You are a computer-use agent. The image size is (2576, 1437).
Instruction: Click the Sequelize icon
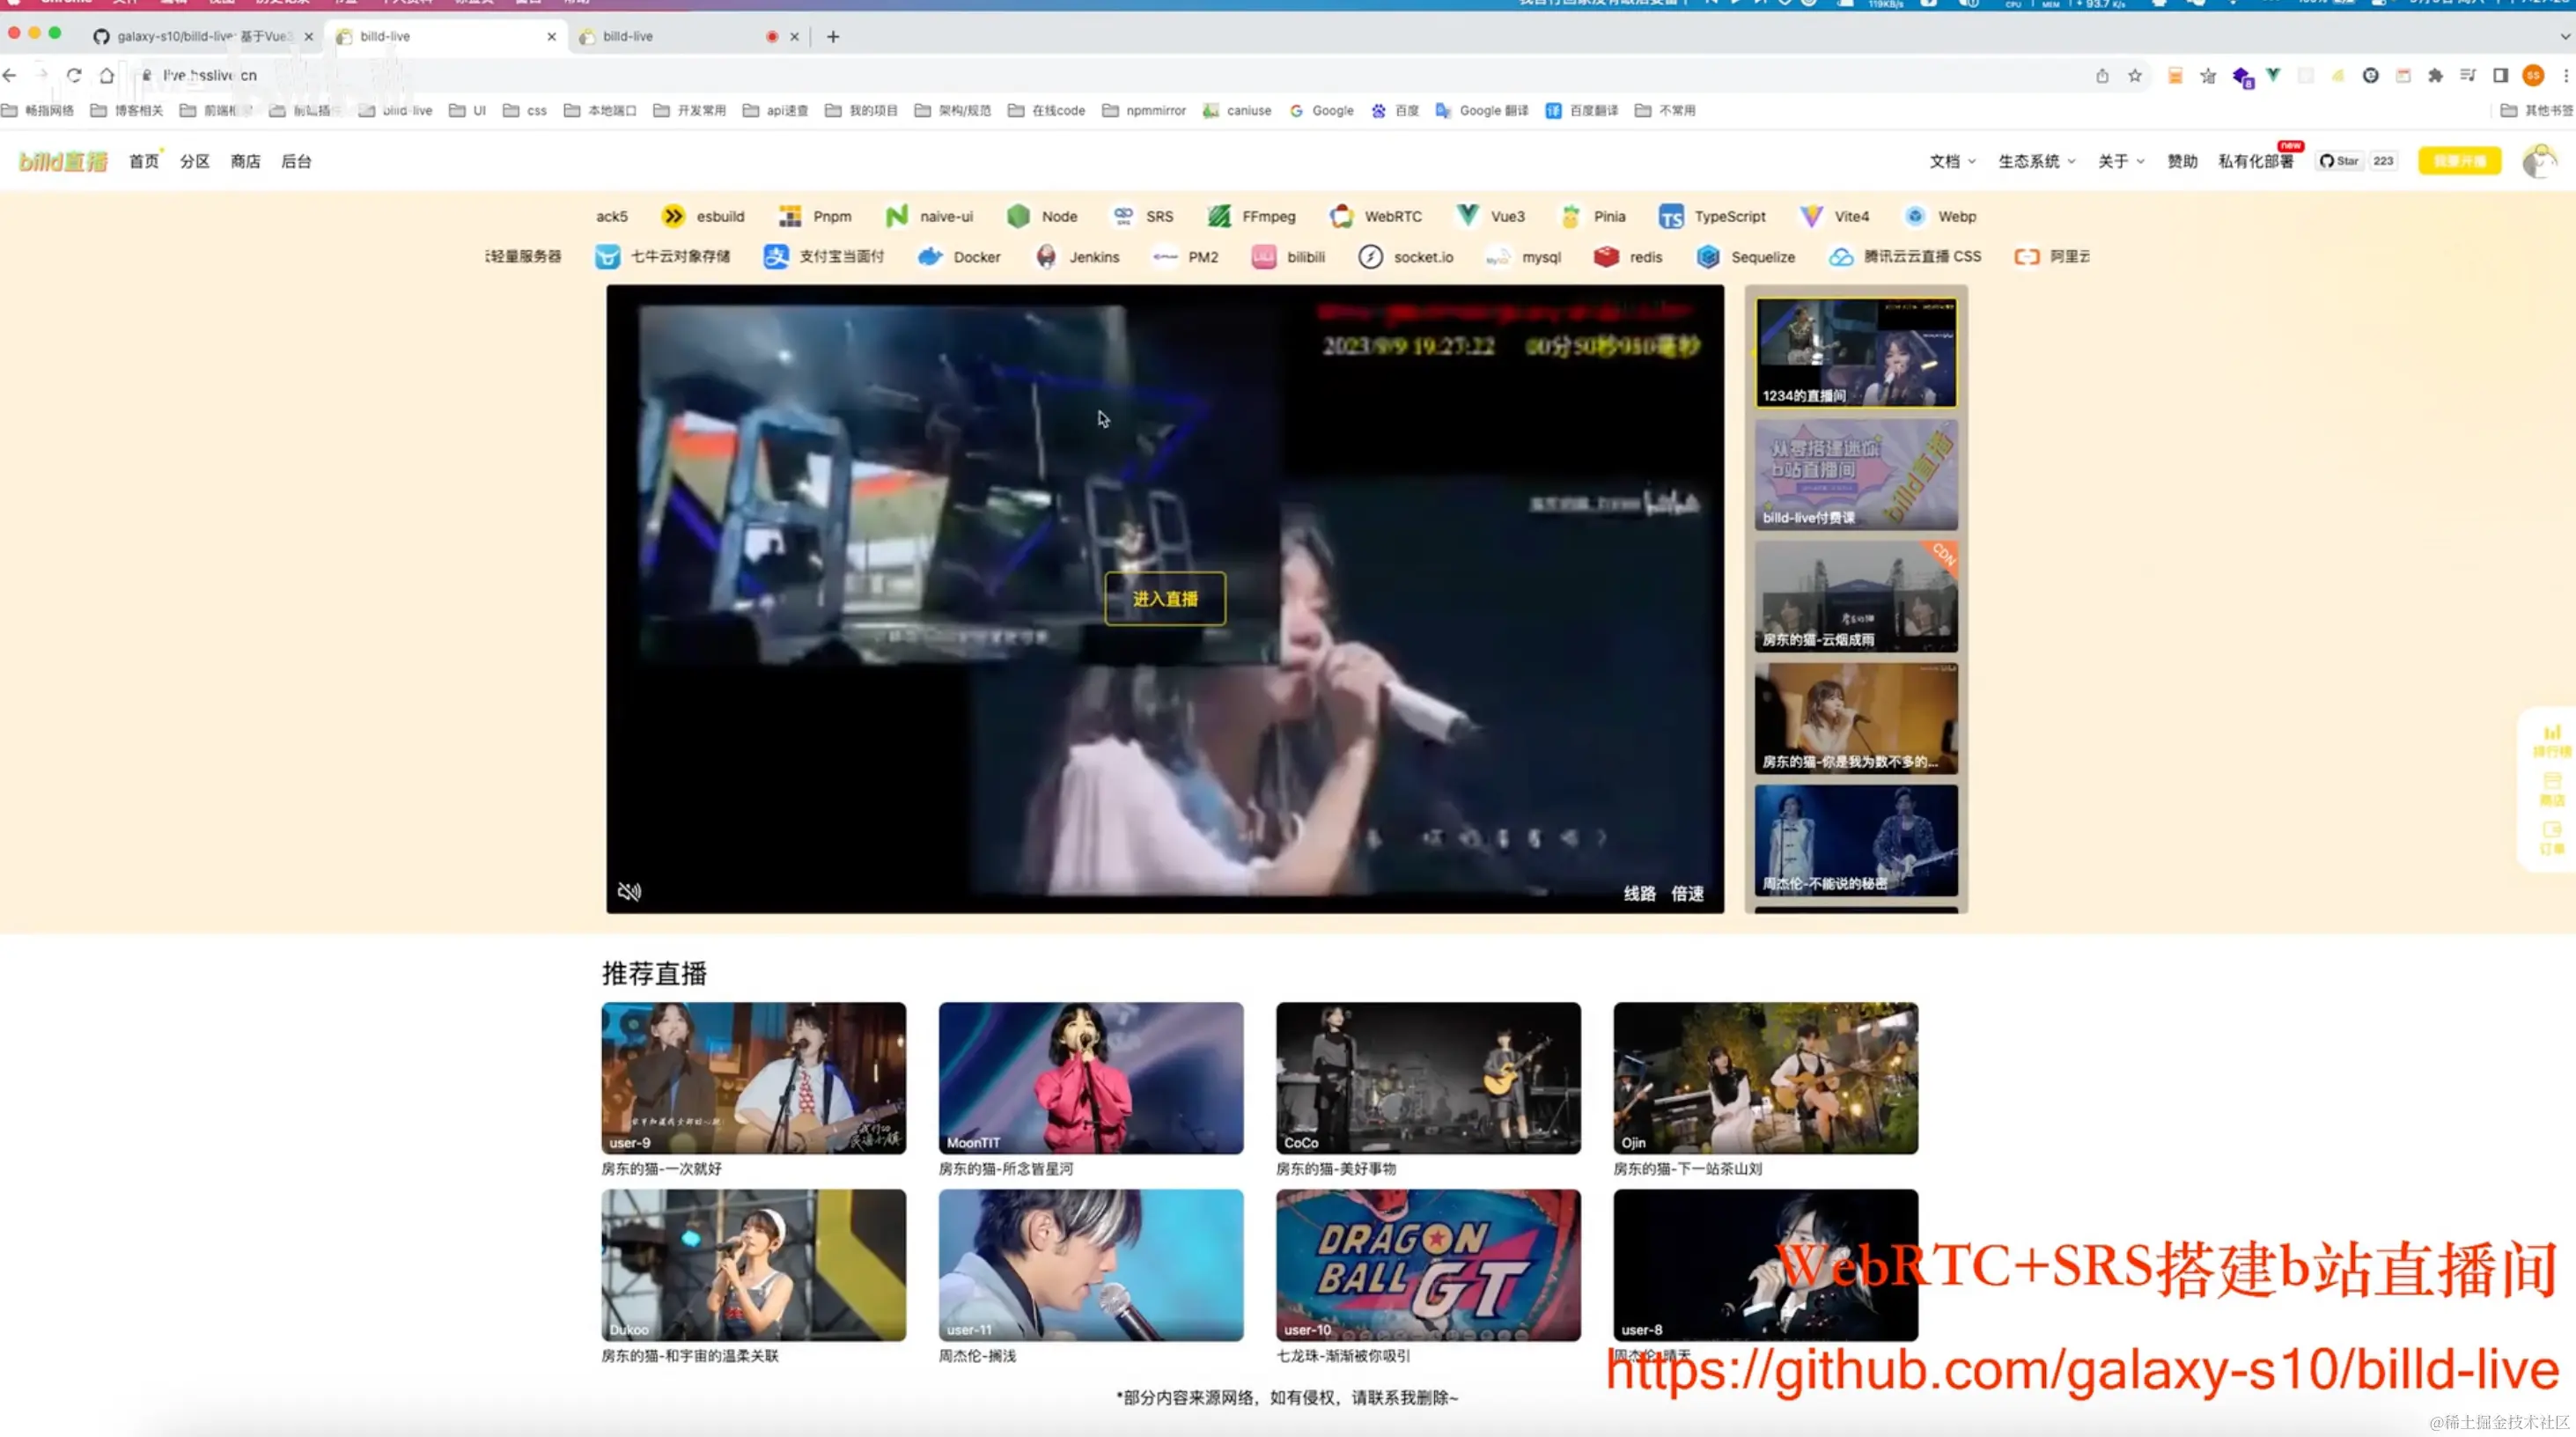1708,257
